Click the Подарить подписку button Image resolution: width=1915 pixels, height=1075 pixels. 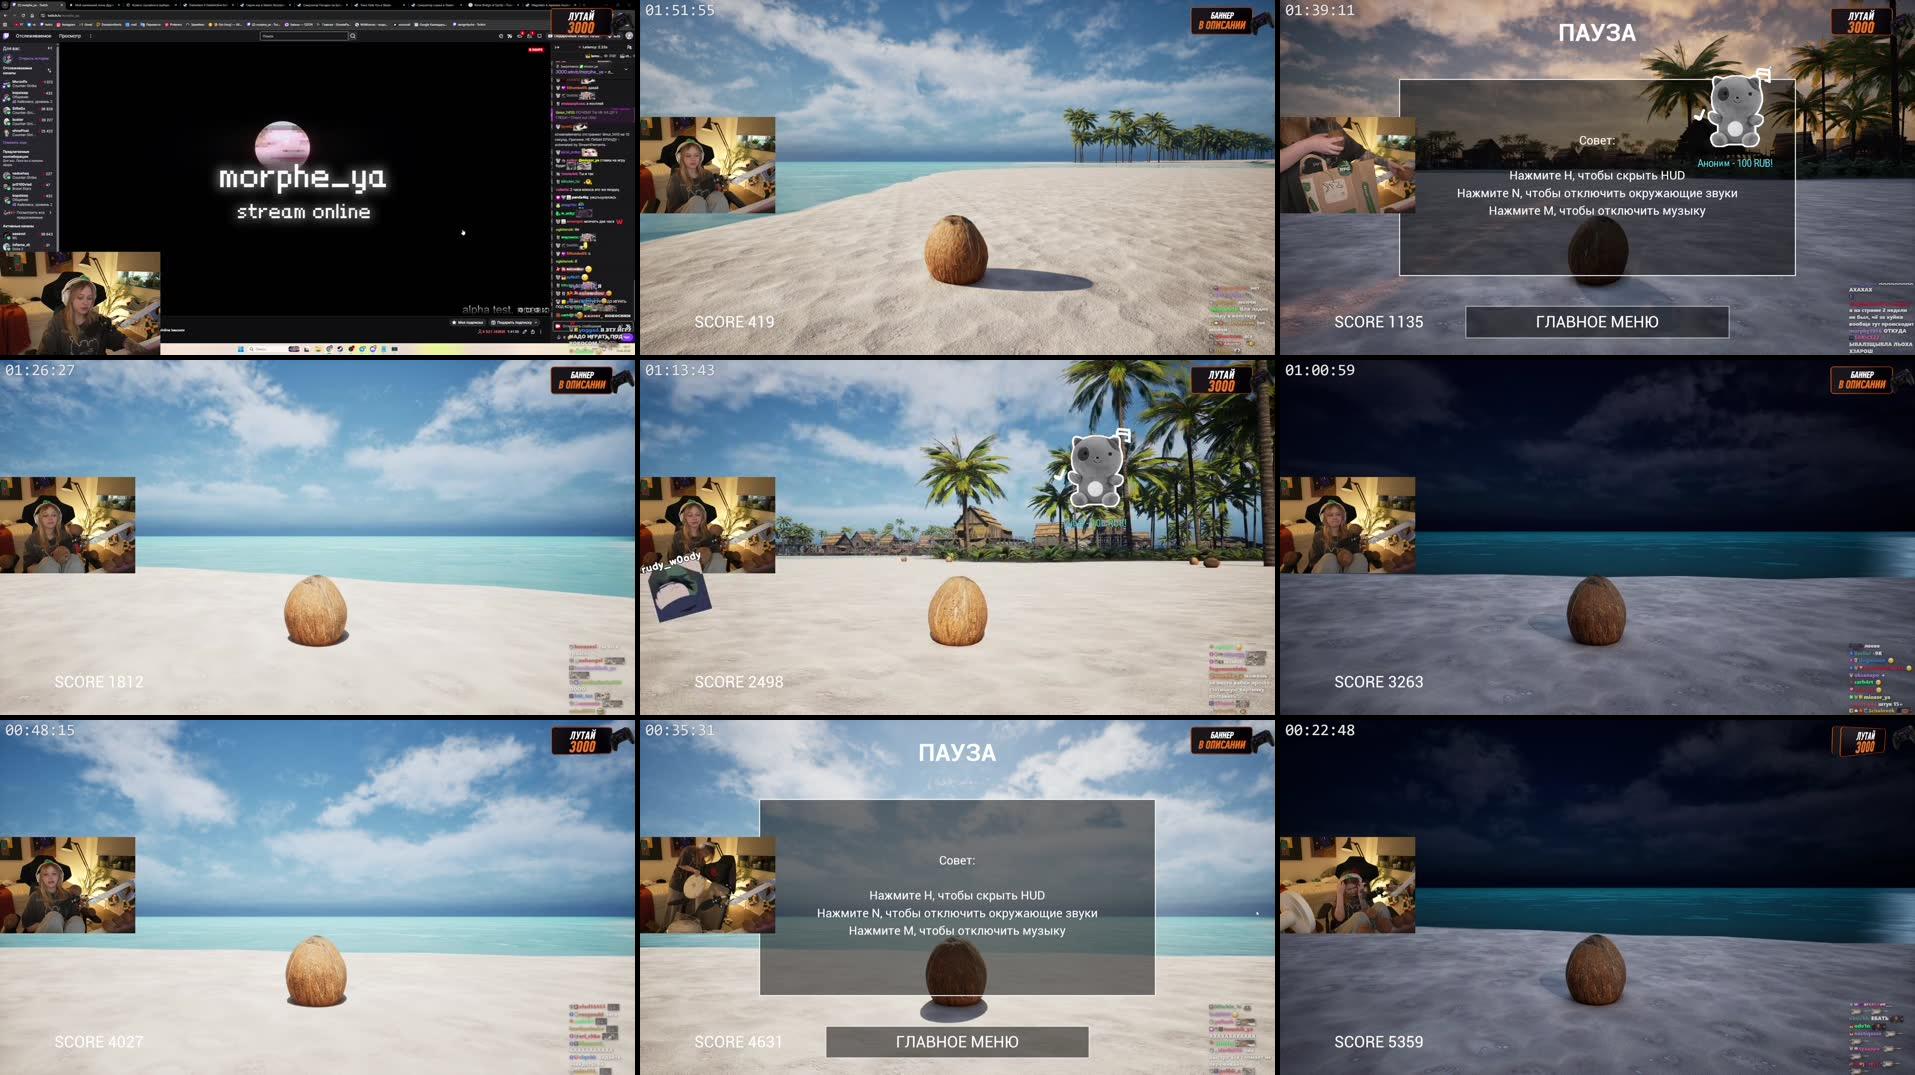511,323
